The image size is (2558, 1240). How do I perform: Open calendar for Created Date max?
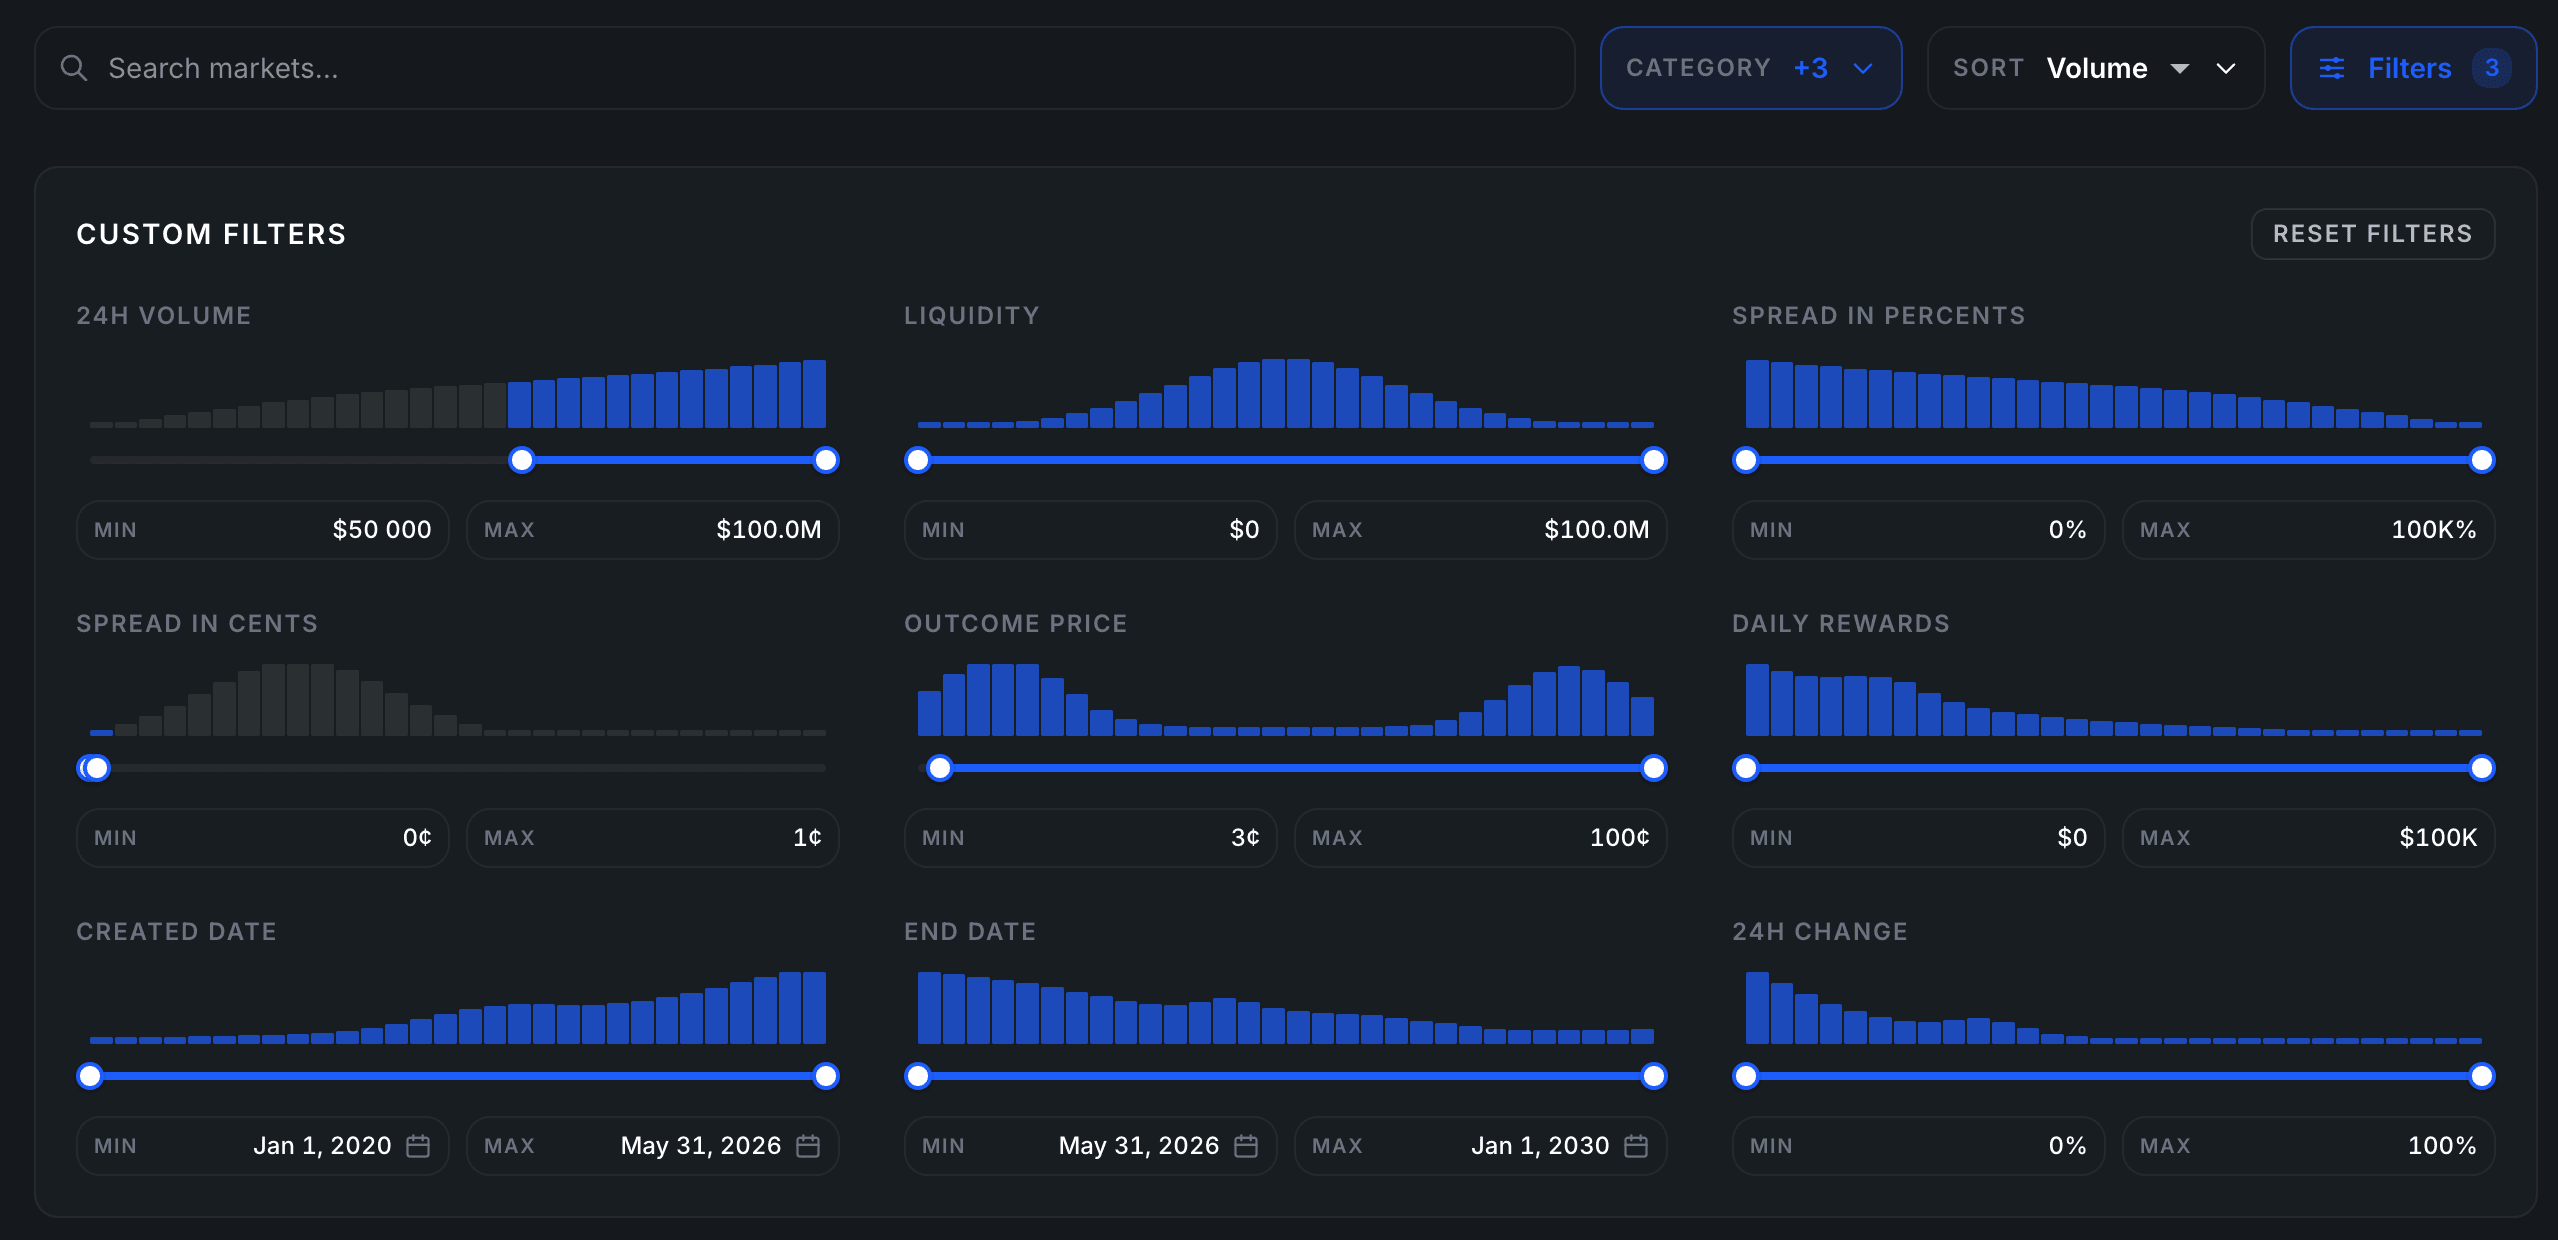tap(808, 1146)
